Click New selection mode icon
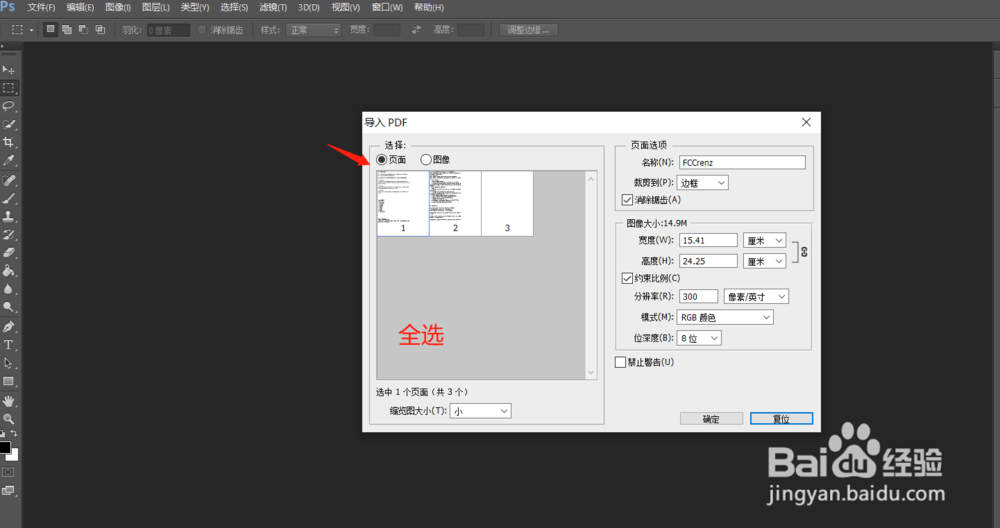The image size is (1000, 528). tap(50, 29)
